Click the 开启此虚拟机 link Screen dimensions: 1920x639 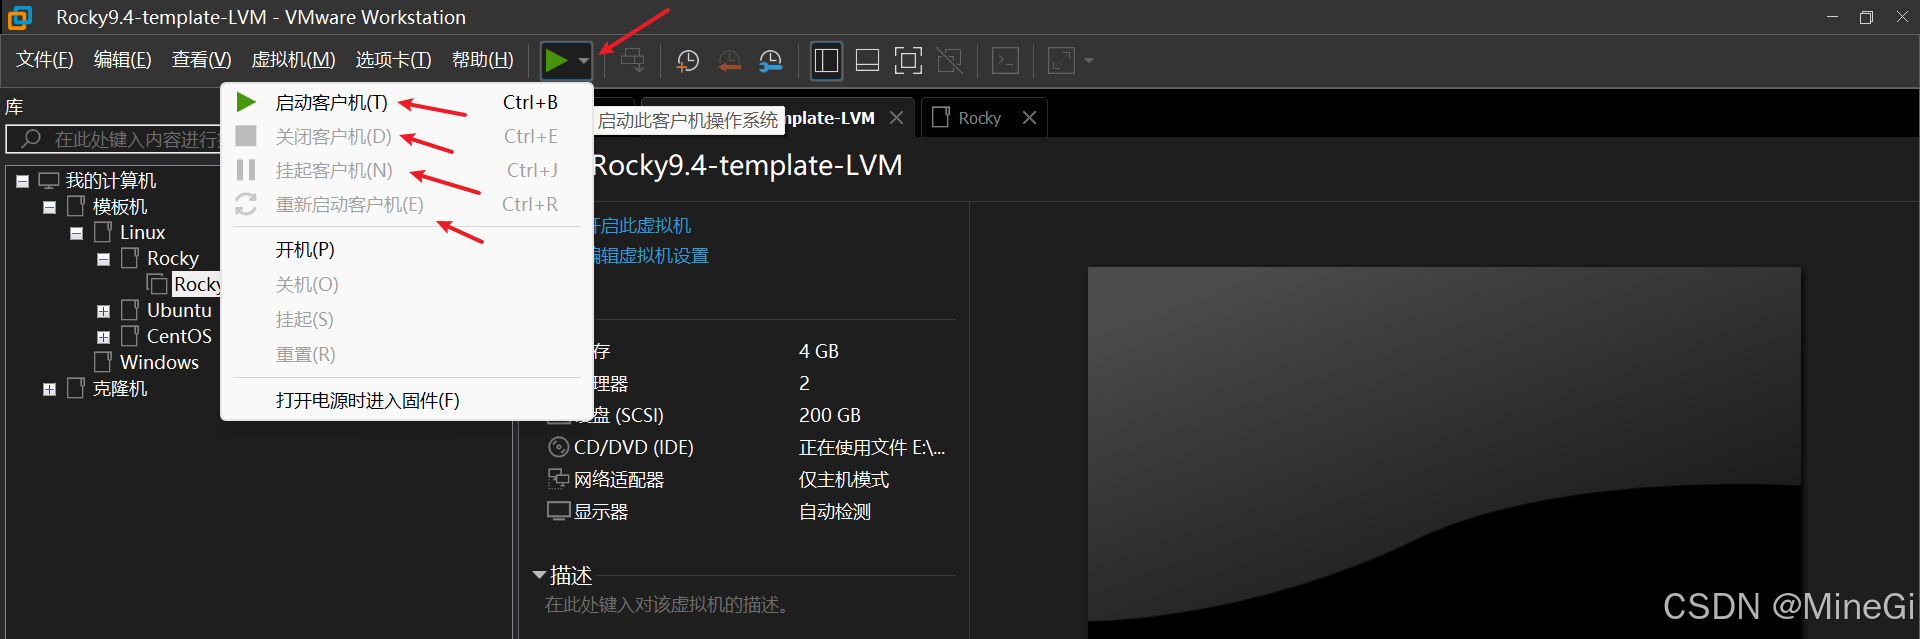641,226
